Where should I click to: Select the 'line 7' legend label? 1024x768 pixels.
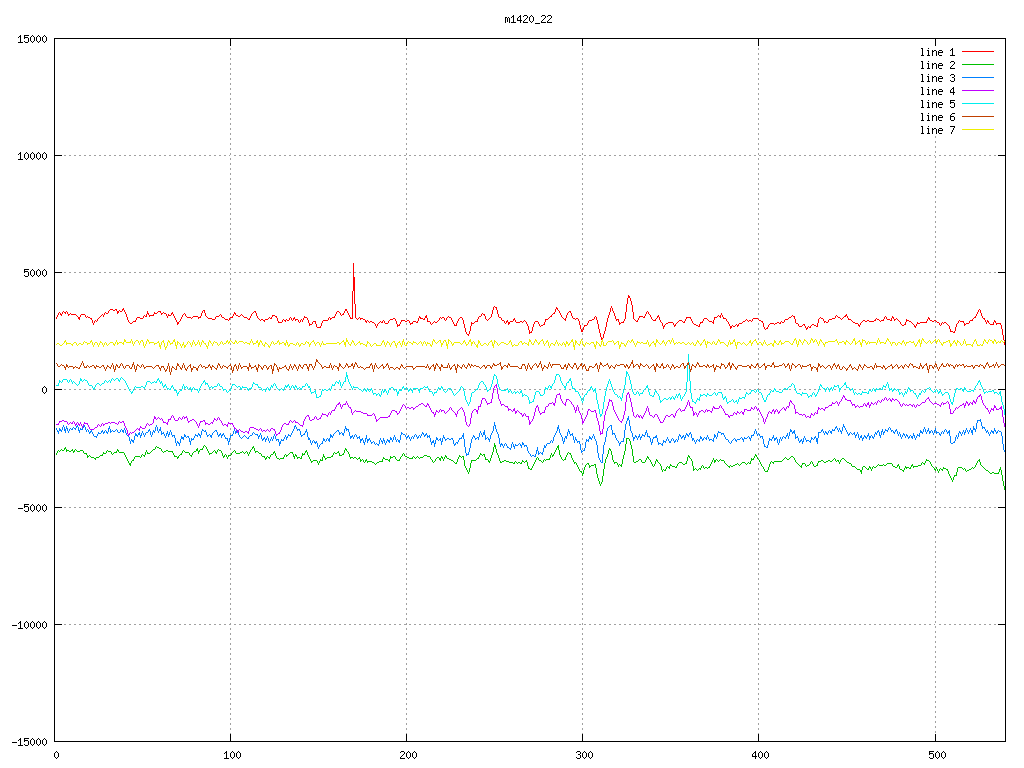click(x=937, y=131)
